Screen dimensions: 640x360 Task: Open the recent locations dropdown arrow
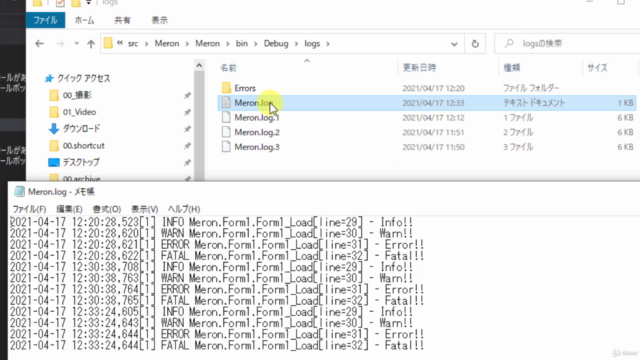click(76, 44)
